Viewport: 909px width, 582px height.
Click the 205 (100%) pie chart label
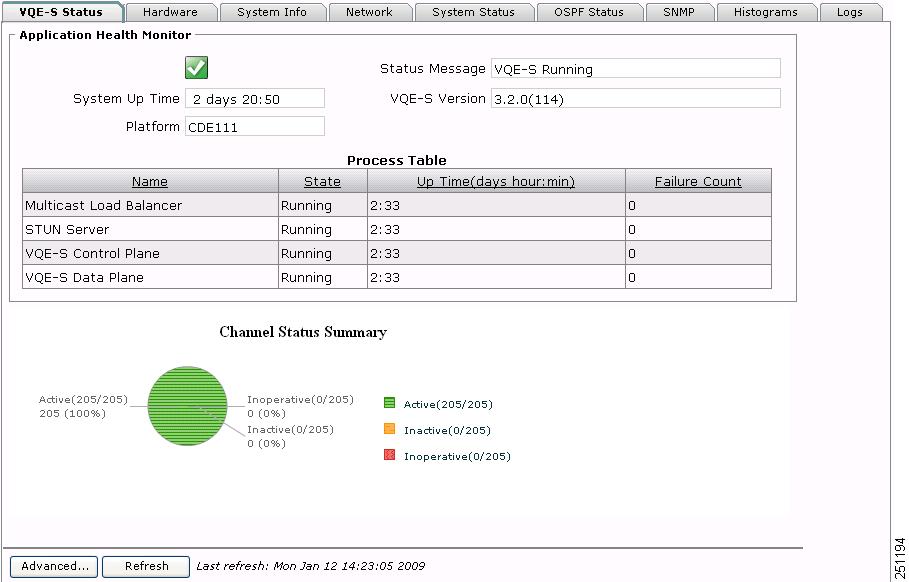72,413
